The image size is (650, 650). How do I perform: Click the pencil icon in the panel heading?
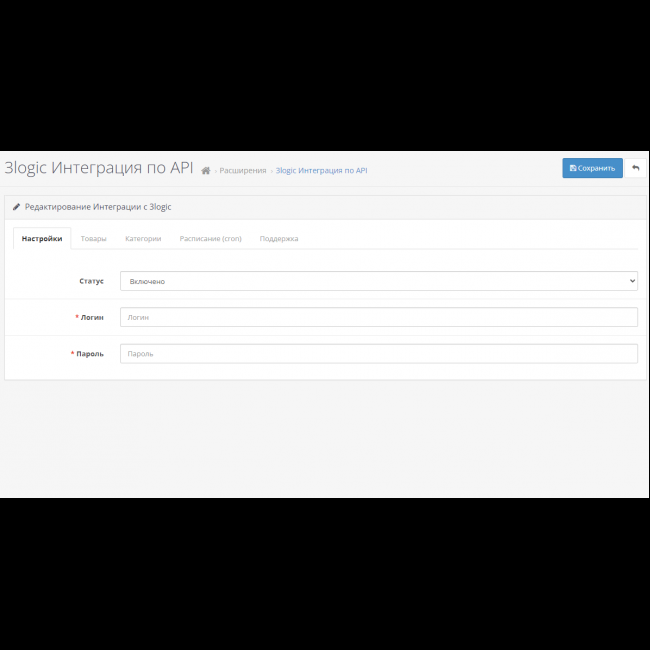[x=16, y=207]
